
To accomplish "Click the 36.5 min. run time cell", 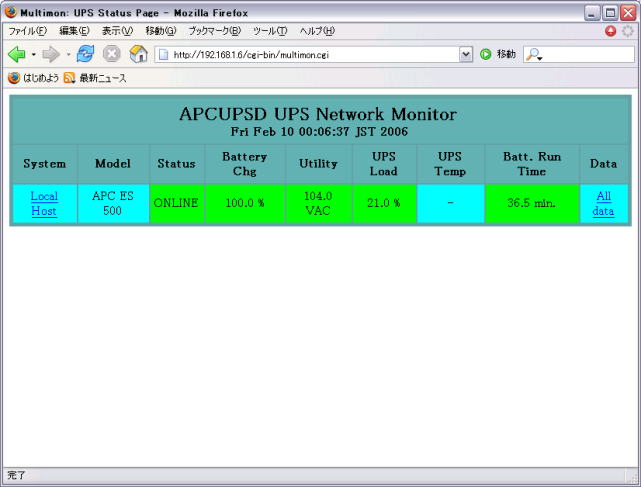I will point(531,203).
